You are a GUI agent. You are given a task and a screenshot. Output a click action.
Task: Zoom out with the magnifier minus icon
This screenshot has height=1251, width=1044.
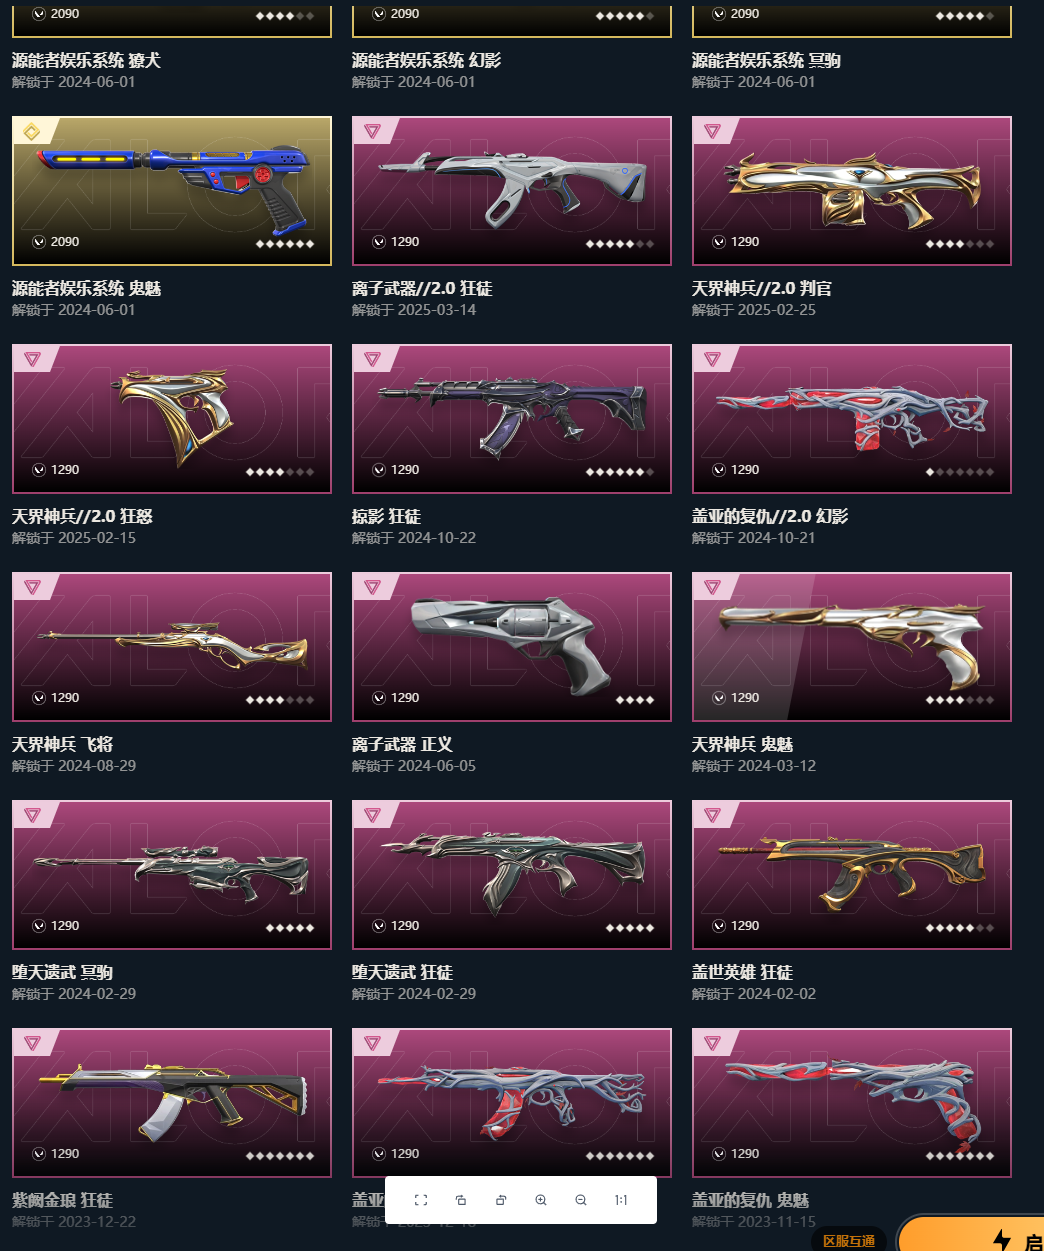point(581,1200)
